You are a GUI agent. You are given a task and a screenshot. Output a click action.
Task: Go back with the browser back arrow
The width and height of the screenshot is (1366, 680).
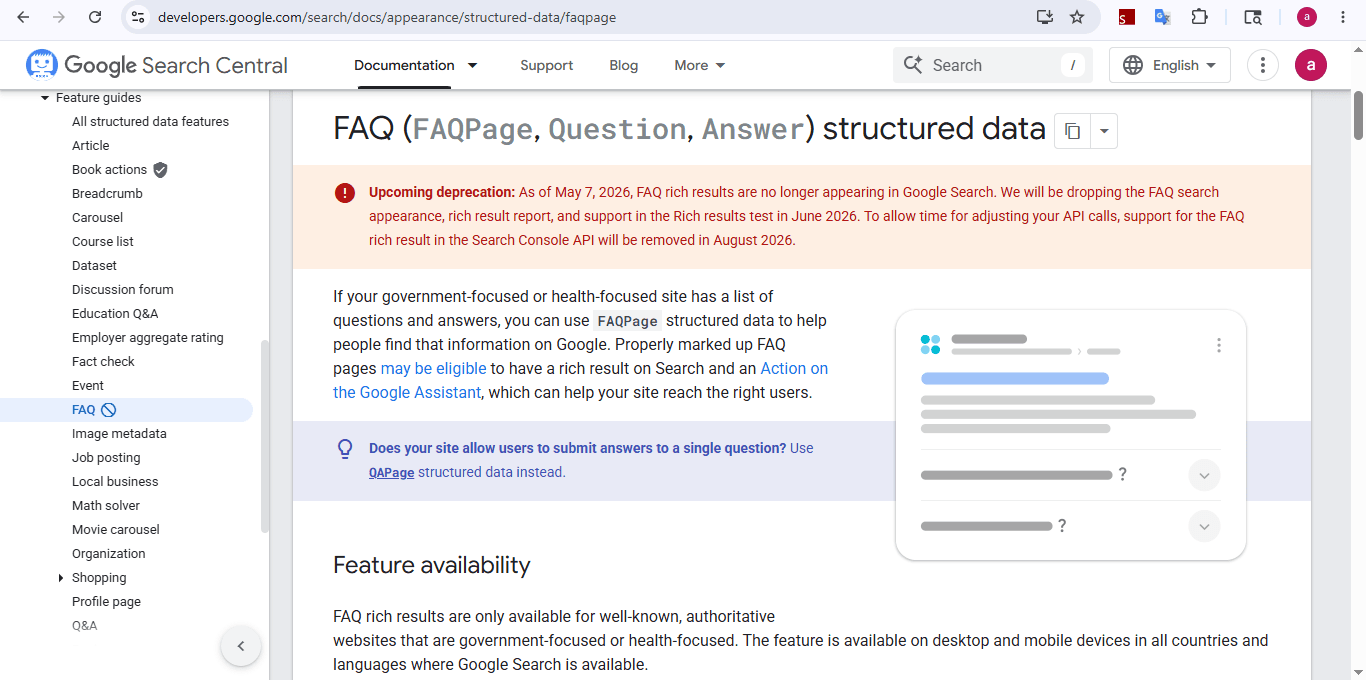pos(23,17)
